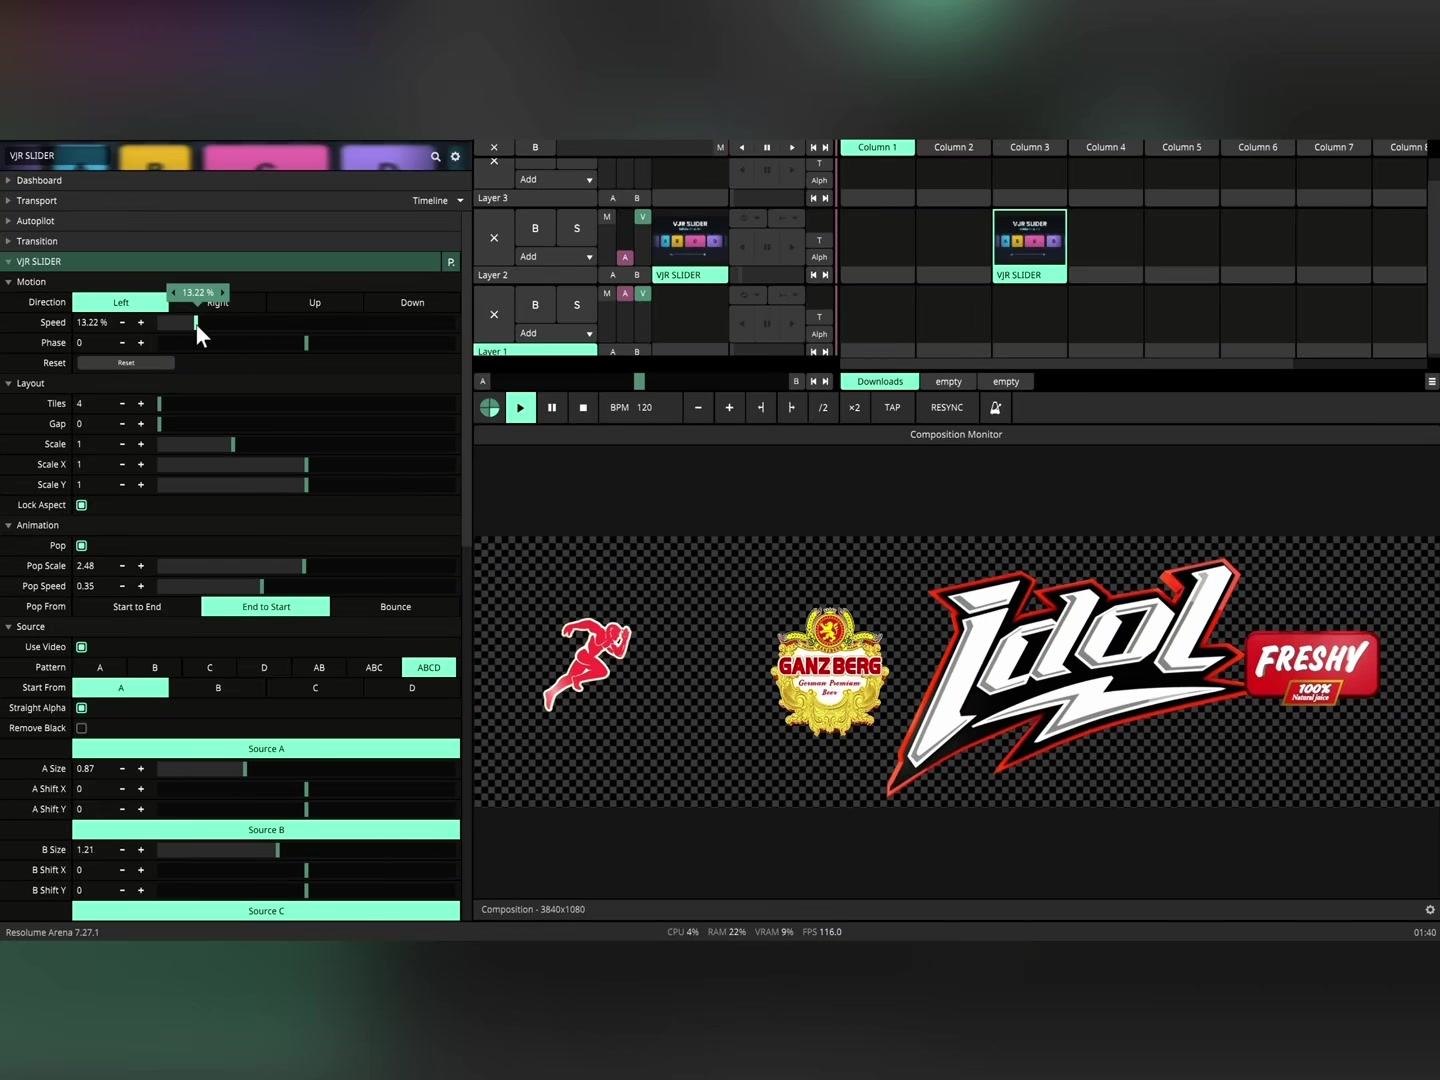Click the P. preset button on VJR SLIDER

click(451, 262)
